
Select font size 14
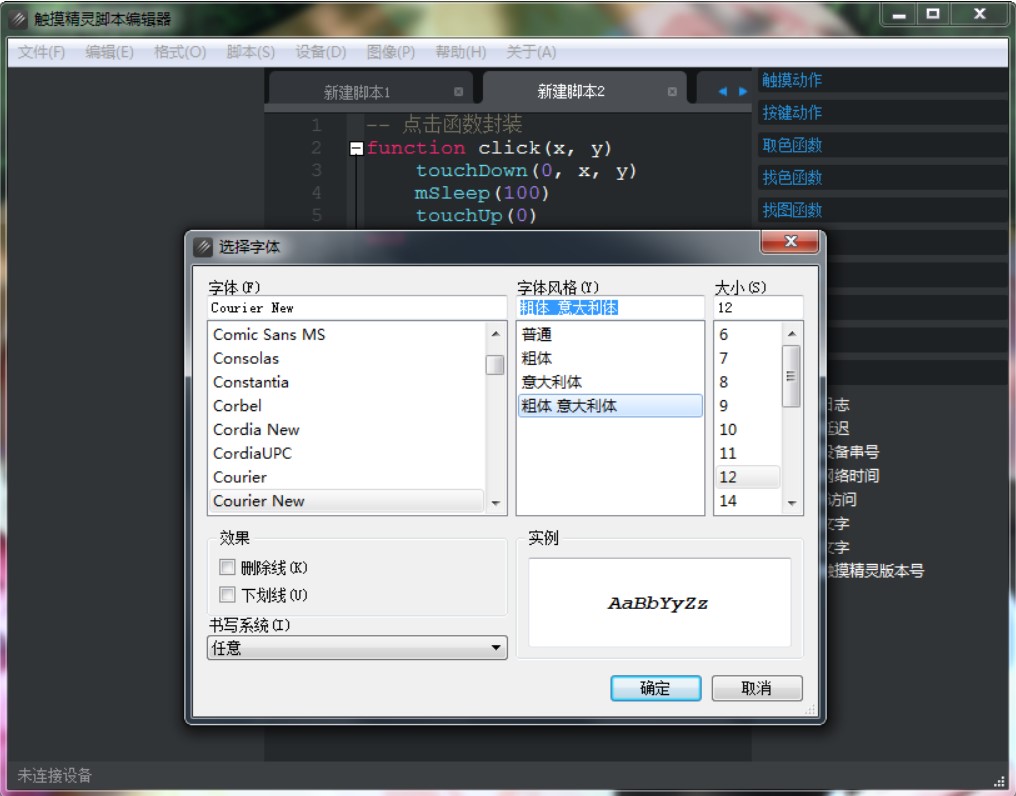click(x=748, y=501)
